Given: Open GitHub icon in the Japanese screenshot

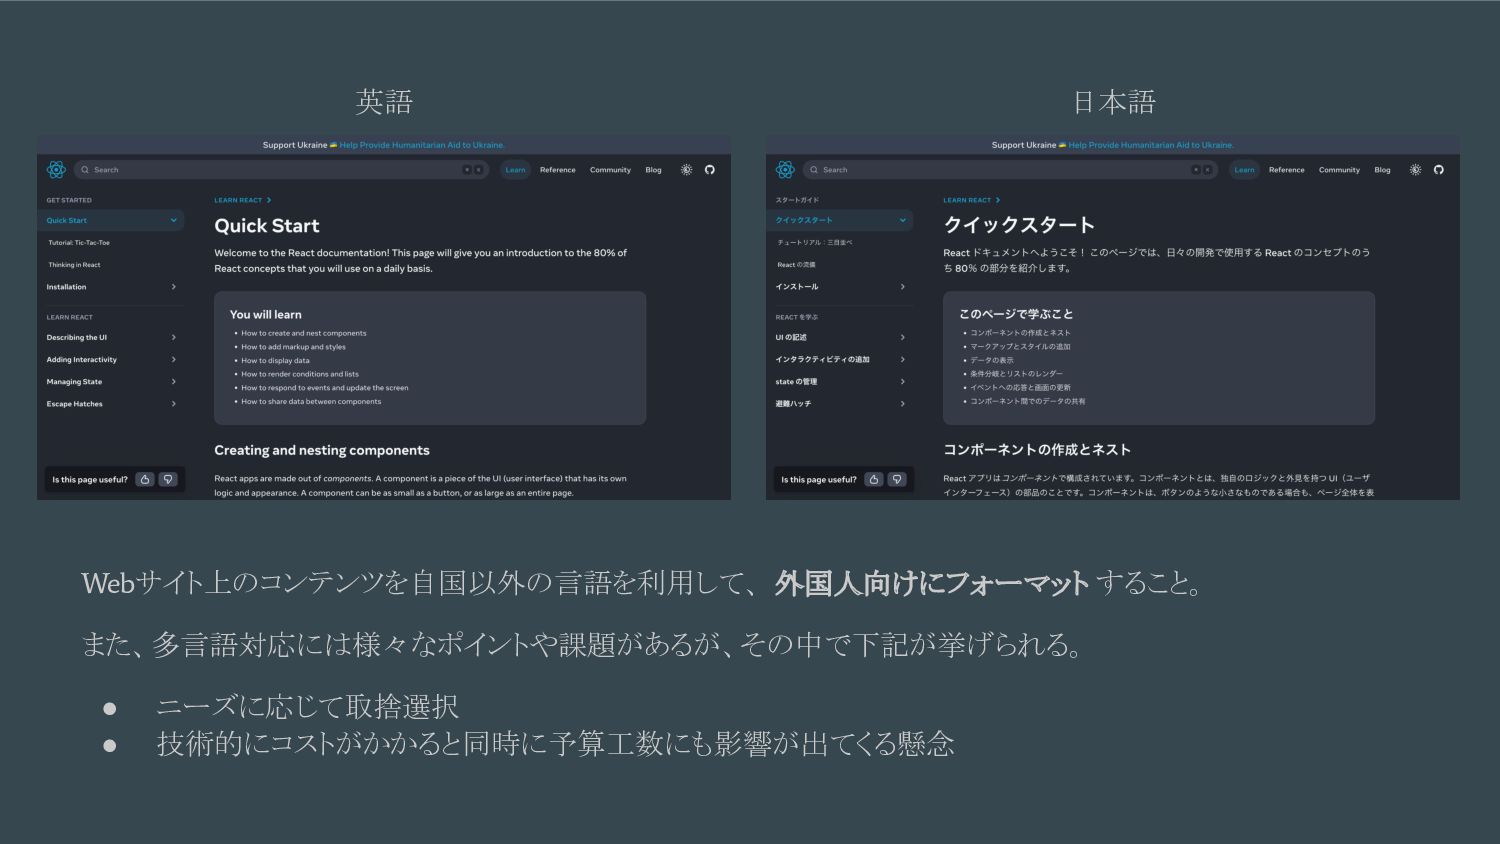Looking at the screenshot, I should pyautogui.click(x=1439, y=170).
